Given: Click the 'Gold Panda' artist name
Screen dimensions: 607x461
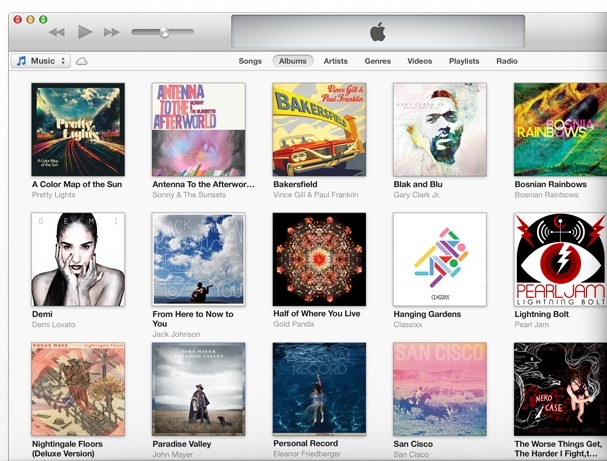Looking at the screenshot, I should (293, 324).
